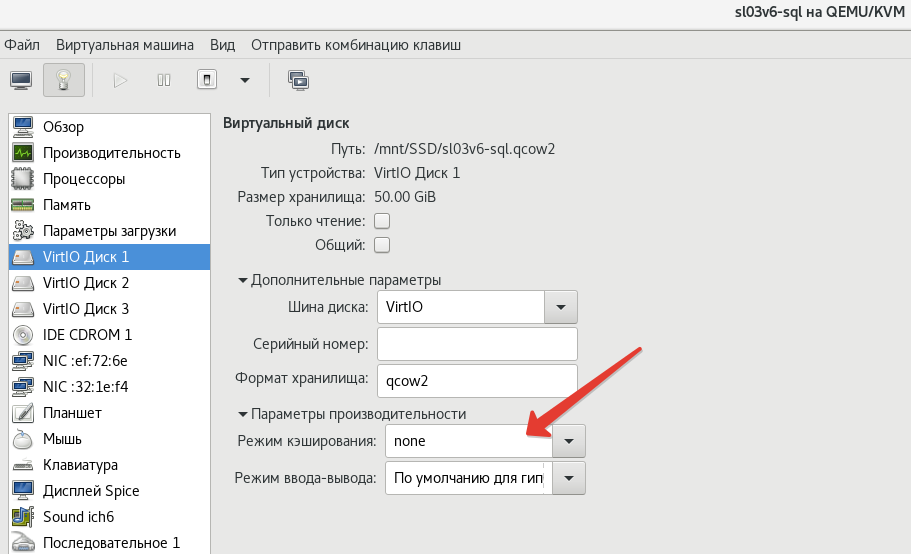Enable the Только чтение checkbox
This screenshot has height=554, width=911.
(x=382, y=221)
